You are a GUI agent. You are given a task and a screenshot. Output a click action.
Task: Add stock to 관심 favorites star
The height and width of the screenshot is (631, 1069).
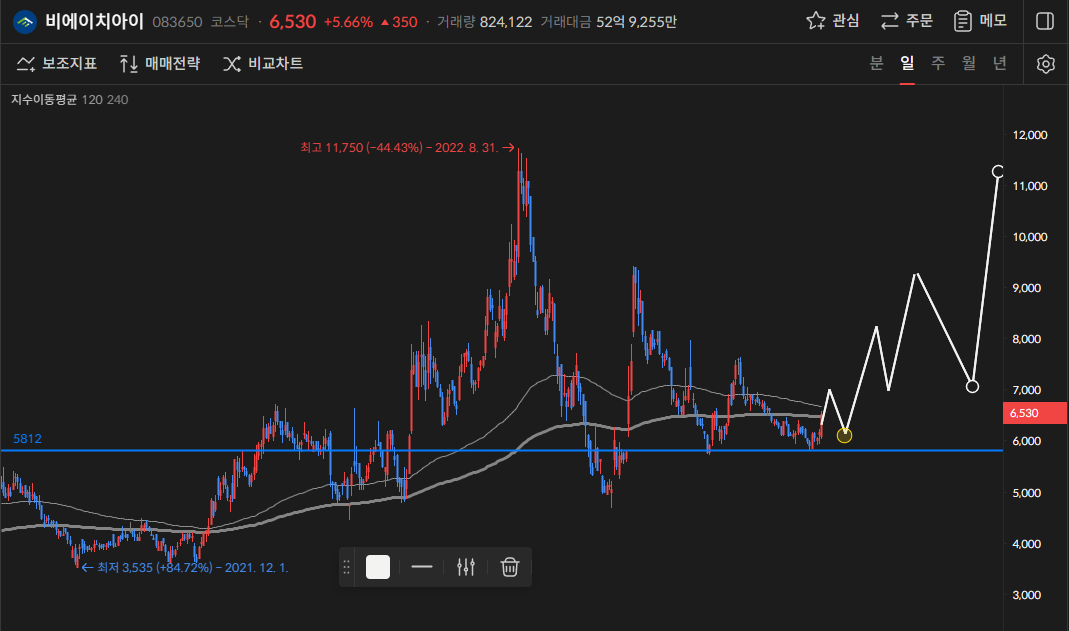(x=832, y=21)
